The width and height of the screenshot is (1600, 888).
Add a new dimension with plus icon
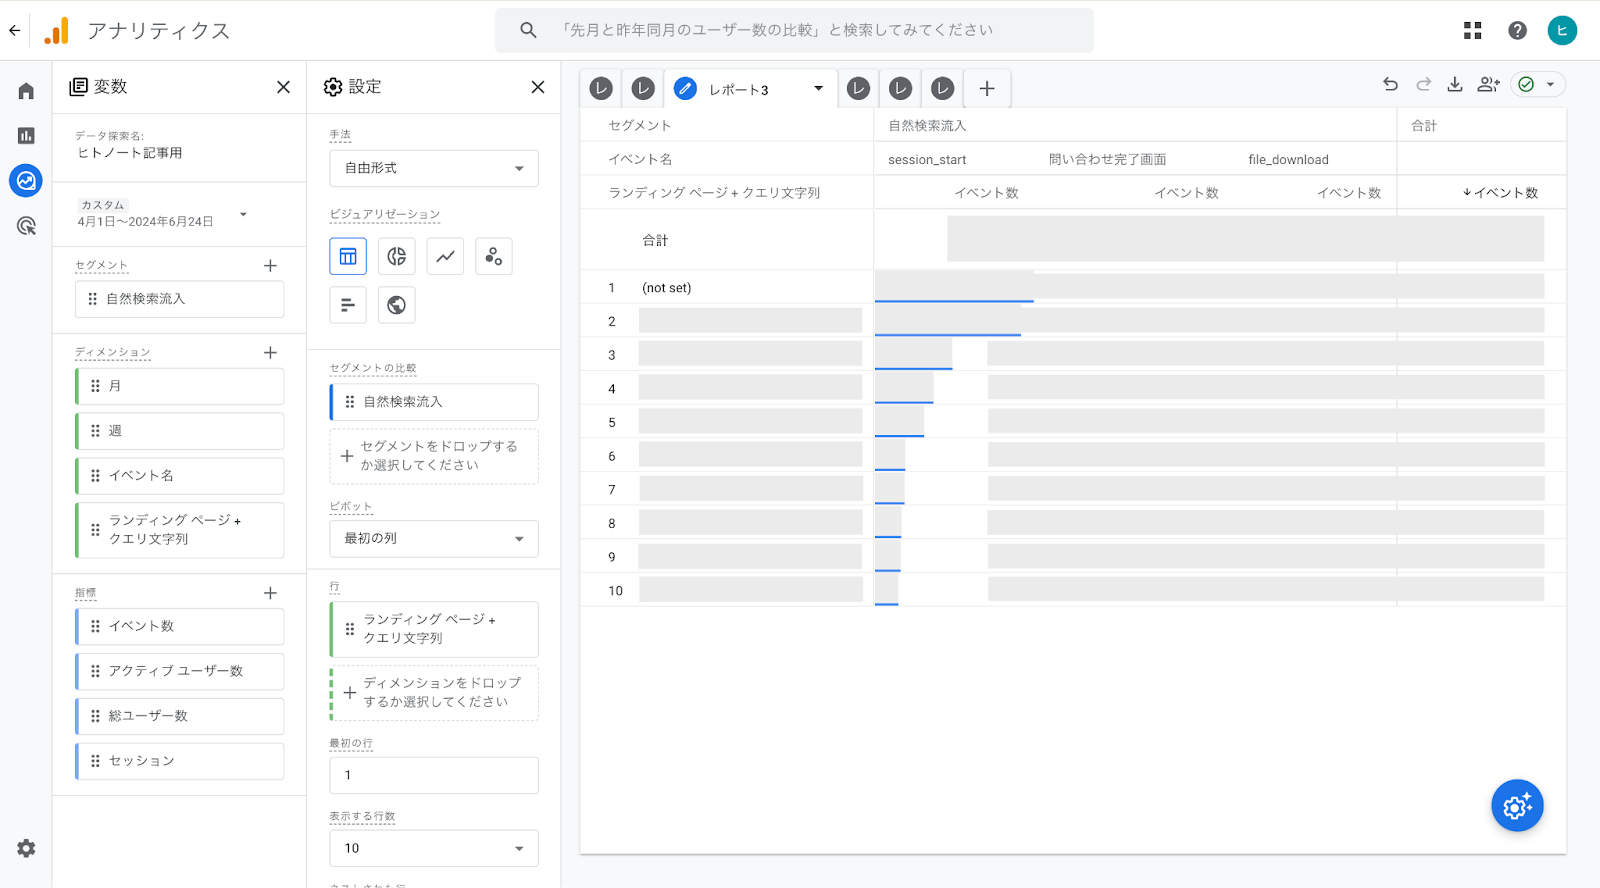coord(270,352)
